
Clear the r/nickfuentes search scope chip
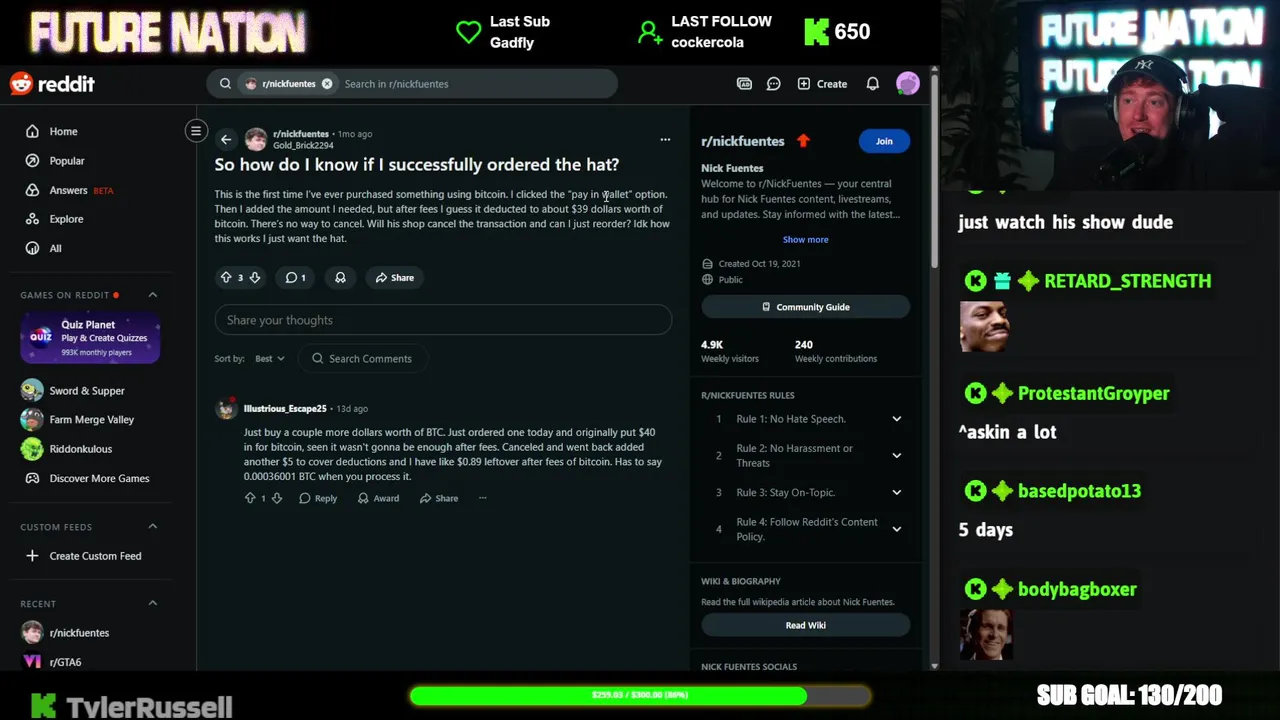[x=327, y=84]
